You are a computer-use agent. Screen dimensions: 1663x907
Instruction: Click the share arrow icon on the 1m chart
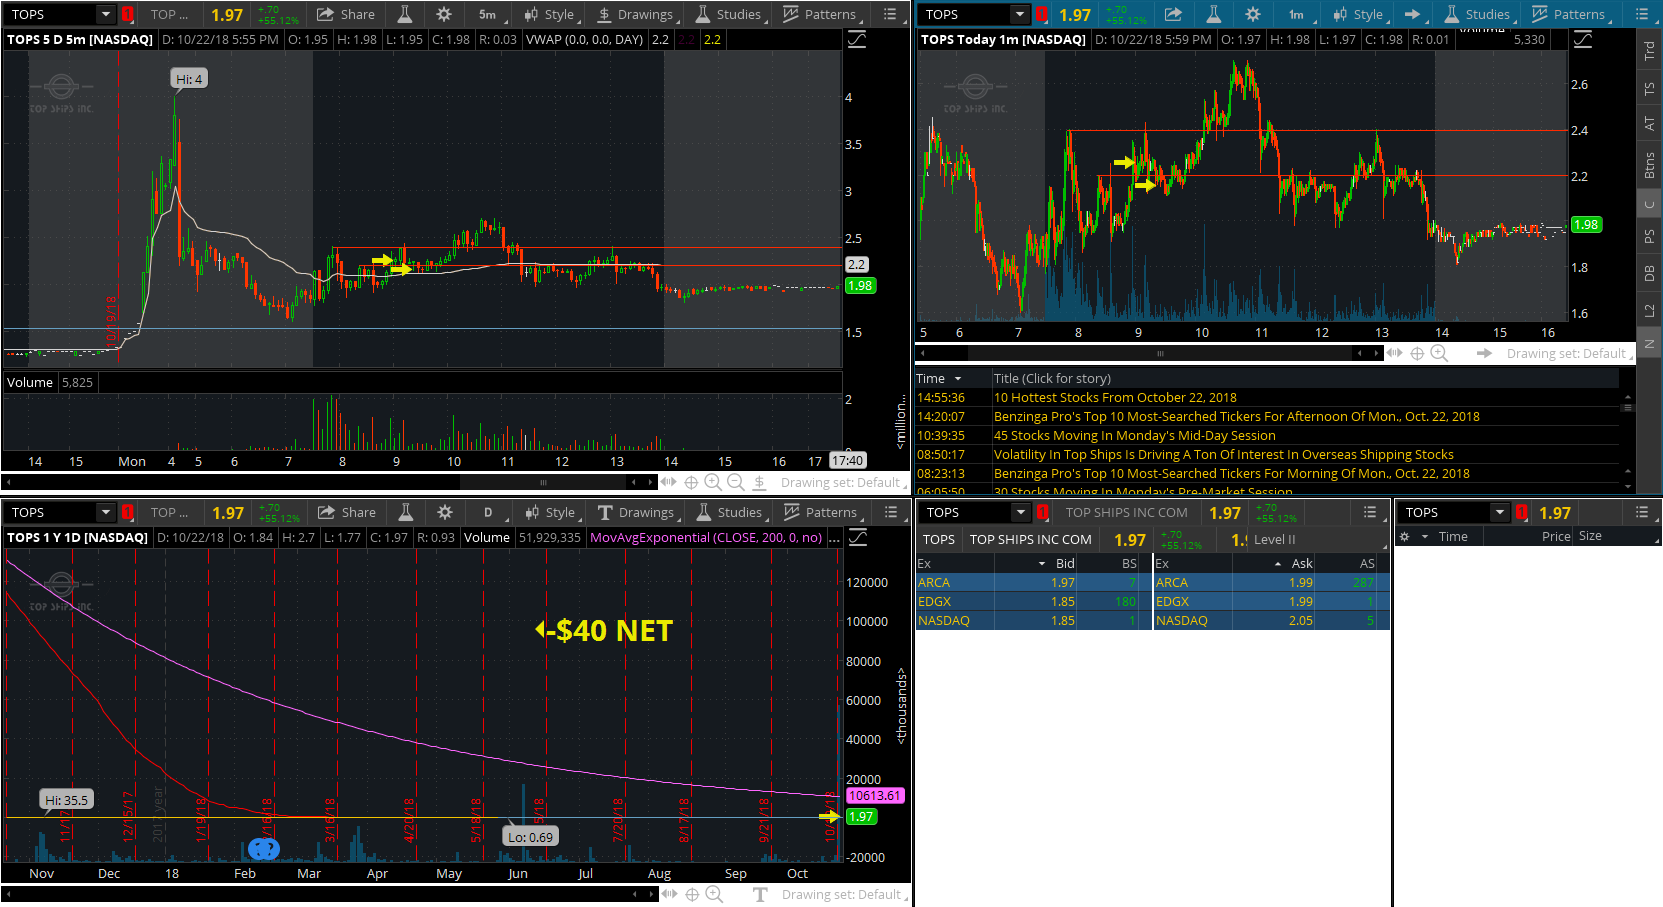pyautogui.click(x=1173, y=14)
